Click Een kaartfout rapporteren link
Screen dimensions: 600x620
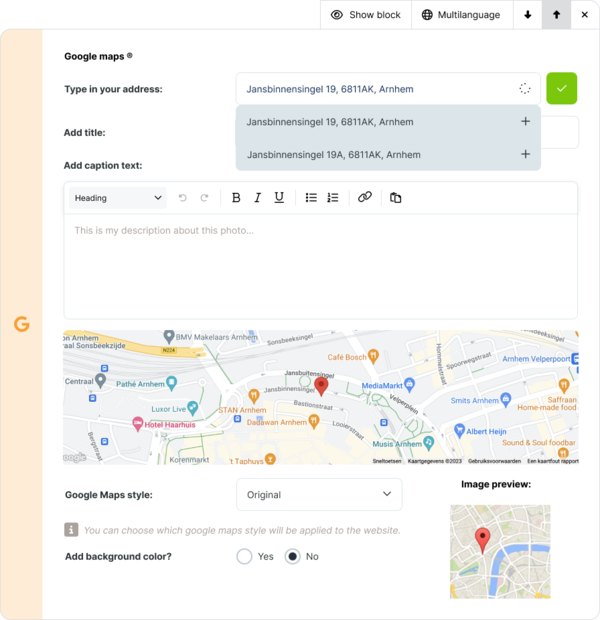553,461
